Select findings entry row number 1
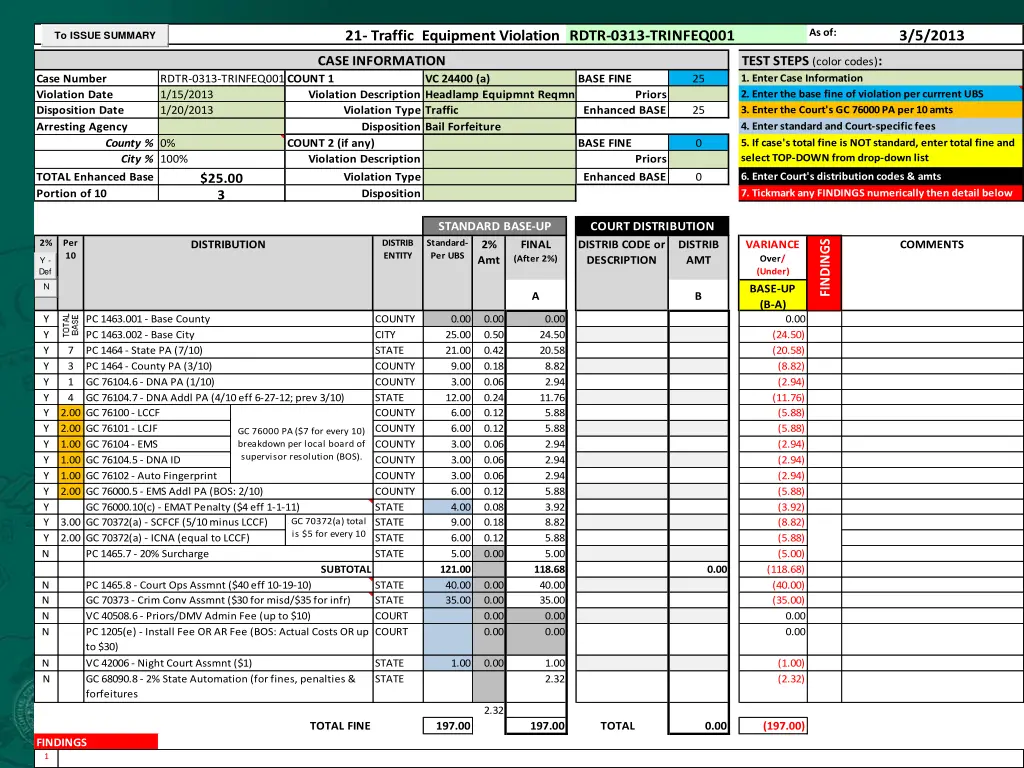 (x=46, y=757)
